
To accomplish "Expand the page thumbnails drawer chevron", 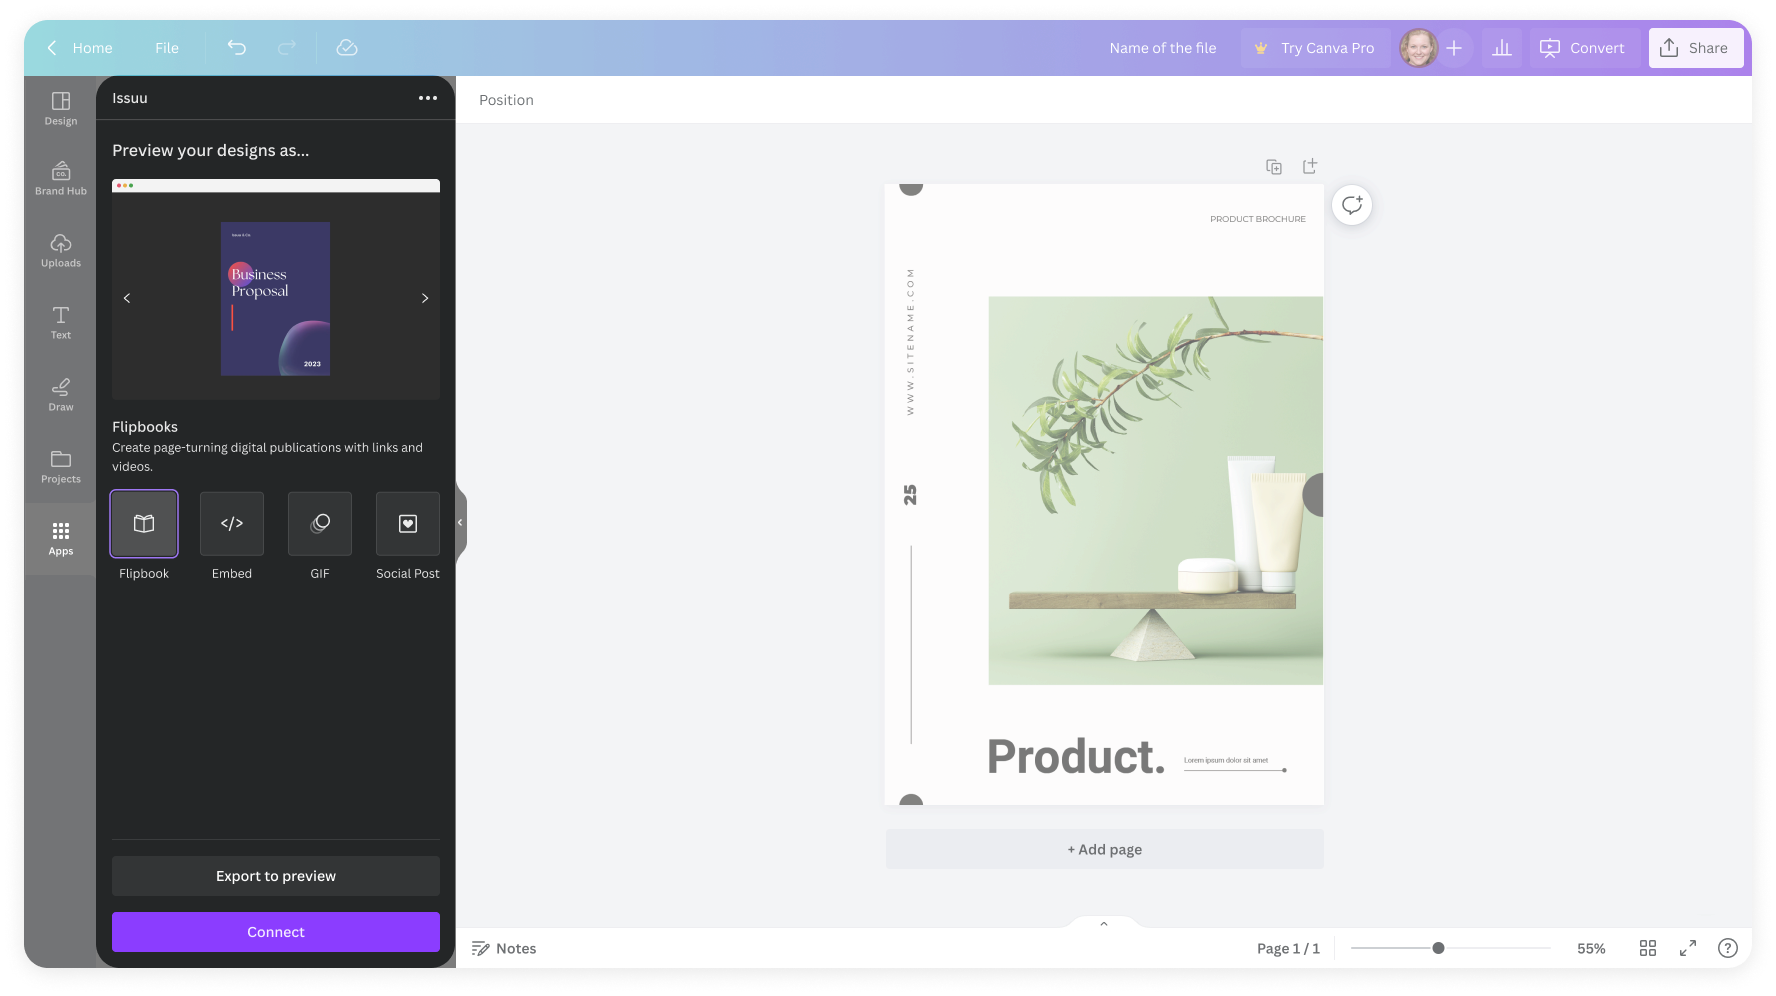I will coord(1104,923).
